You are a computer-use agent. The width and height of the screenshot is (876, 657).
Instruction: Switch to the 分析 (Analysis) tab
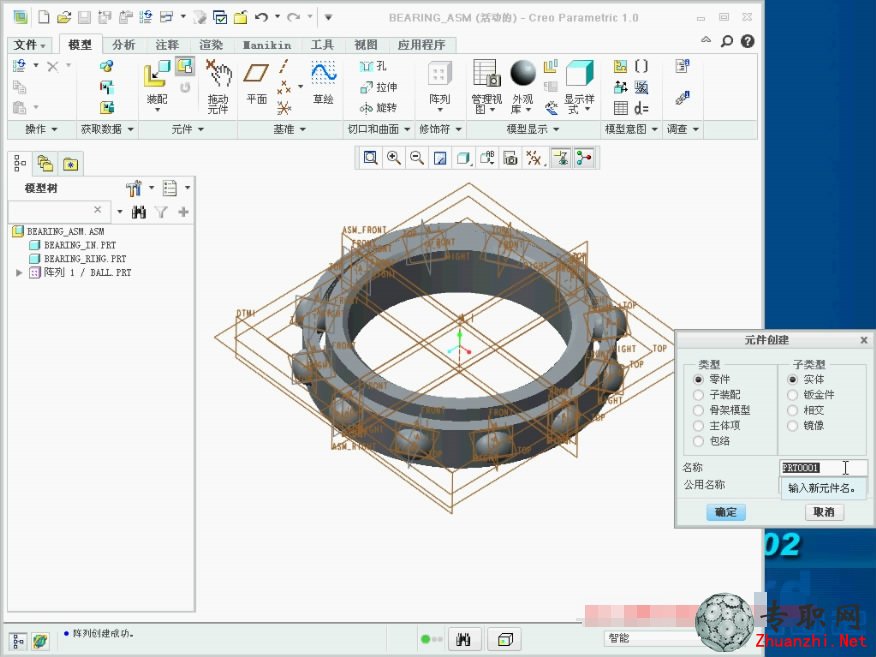(123, 45)
